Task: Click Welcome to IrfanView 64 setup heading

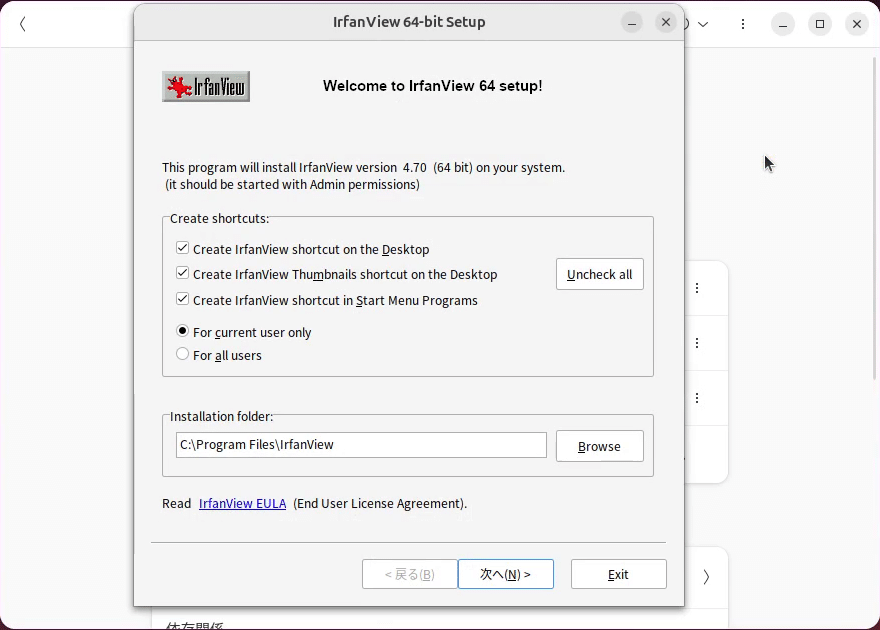Action: click(433, 86)
